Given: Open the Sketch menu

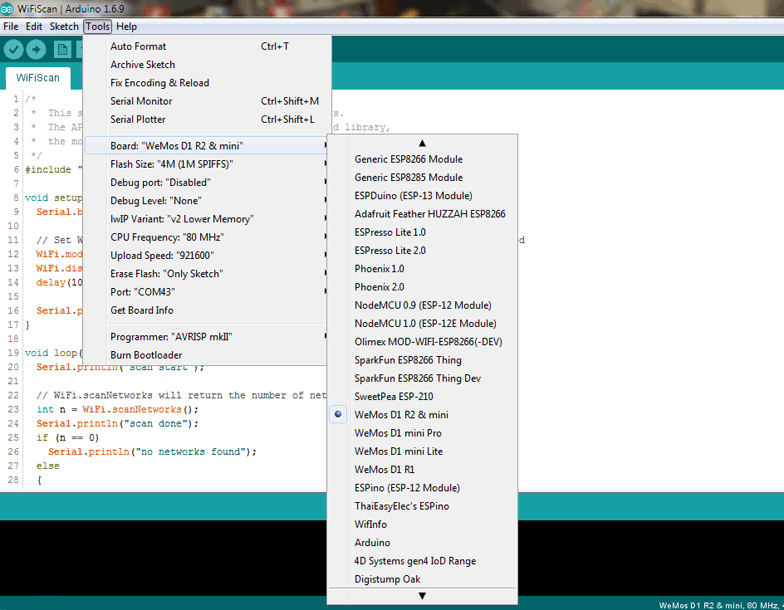Looking at the screenshot, I should coord(64,26).
